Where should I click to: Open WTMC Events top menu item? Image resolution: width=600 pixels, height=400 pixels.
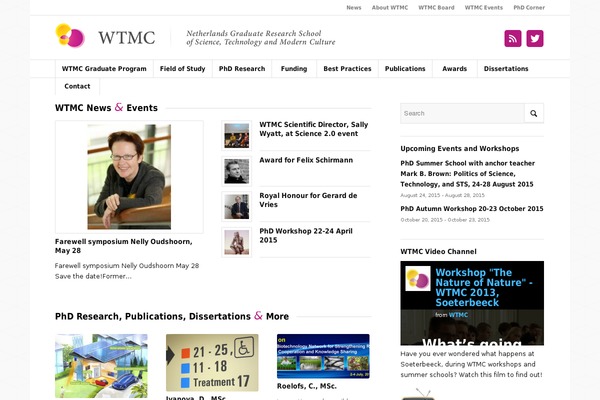(x=484, y=8)
